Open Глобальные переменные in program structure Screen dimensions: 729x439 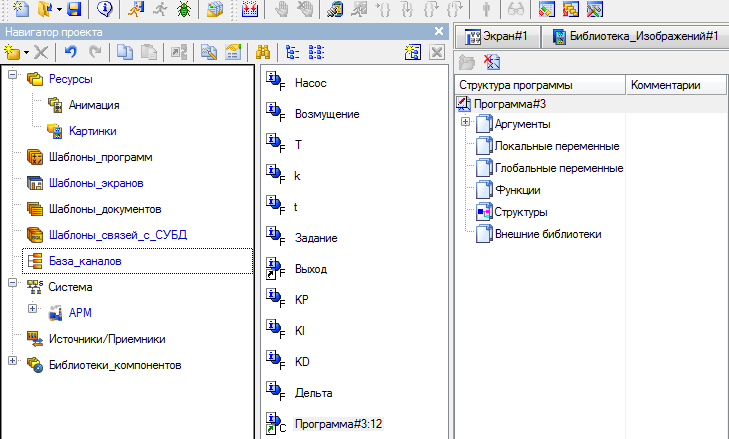click(x=559, y=168)
